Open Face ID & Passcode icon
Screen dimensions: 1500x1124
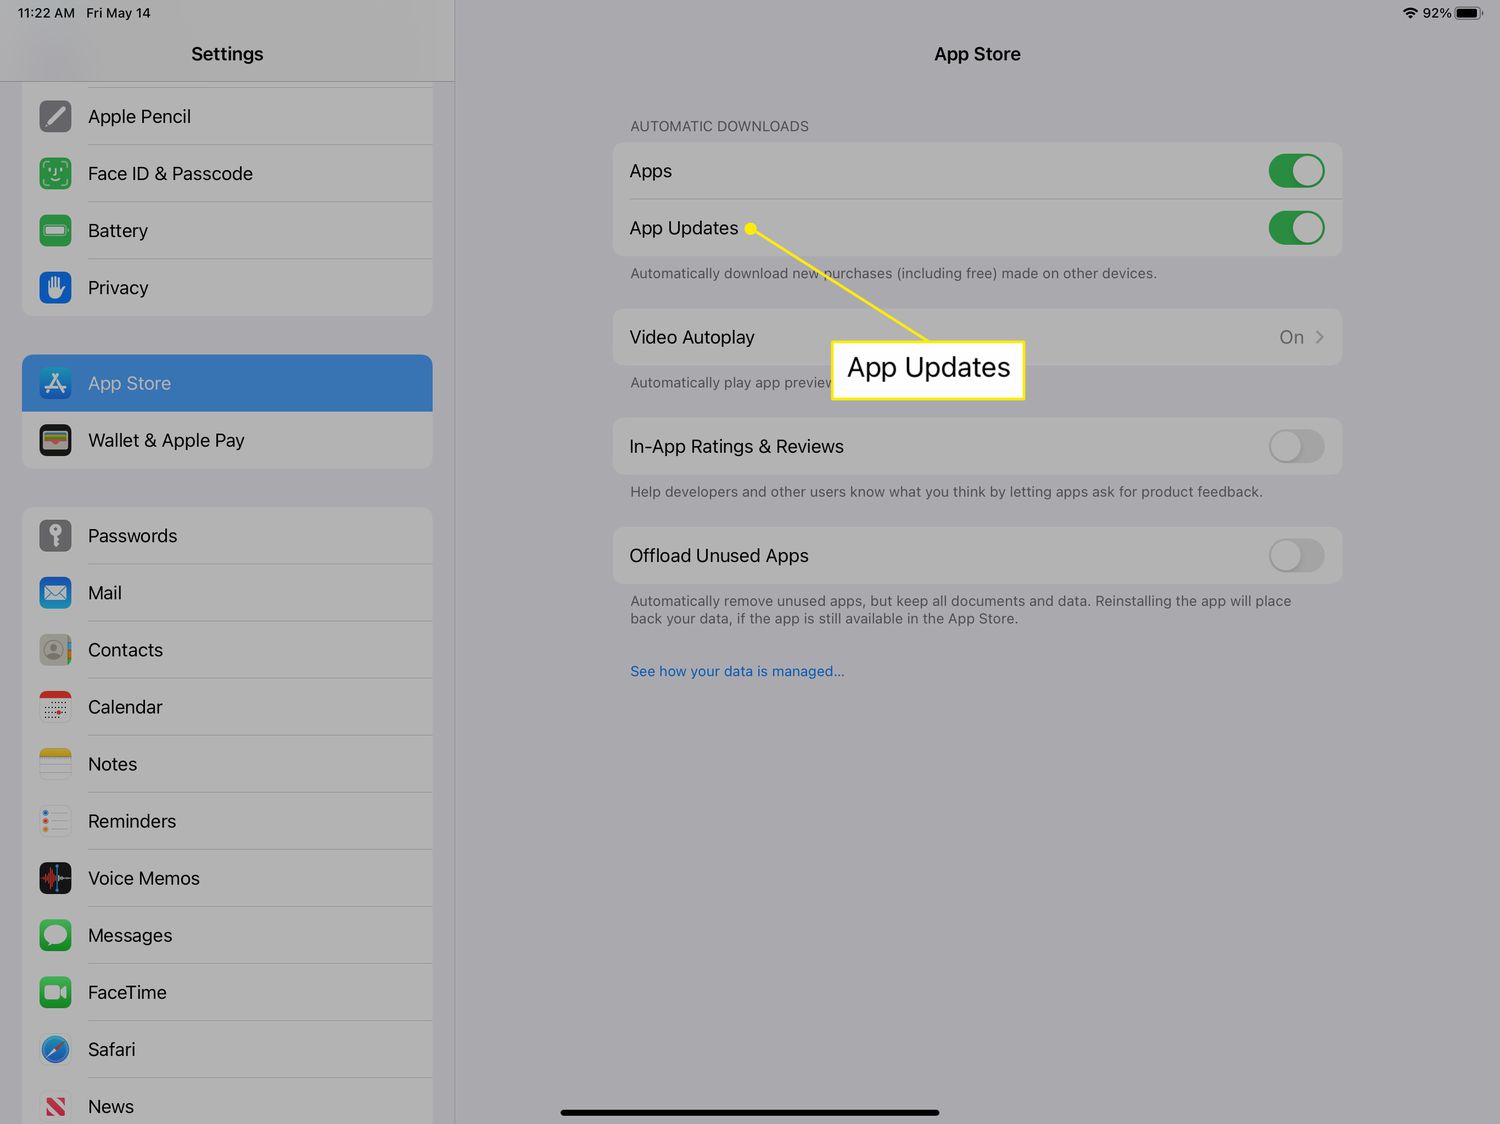click(x=55, y=173)
